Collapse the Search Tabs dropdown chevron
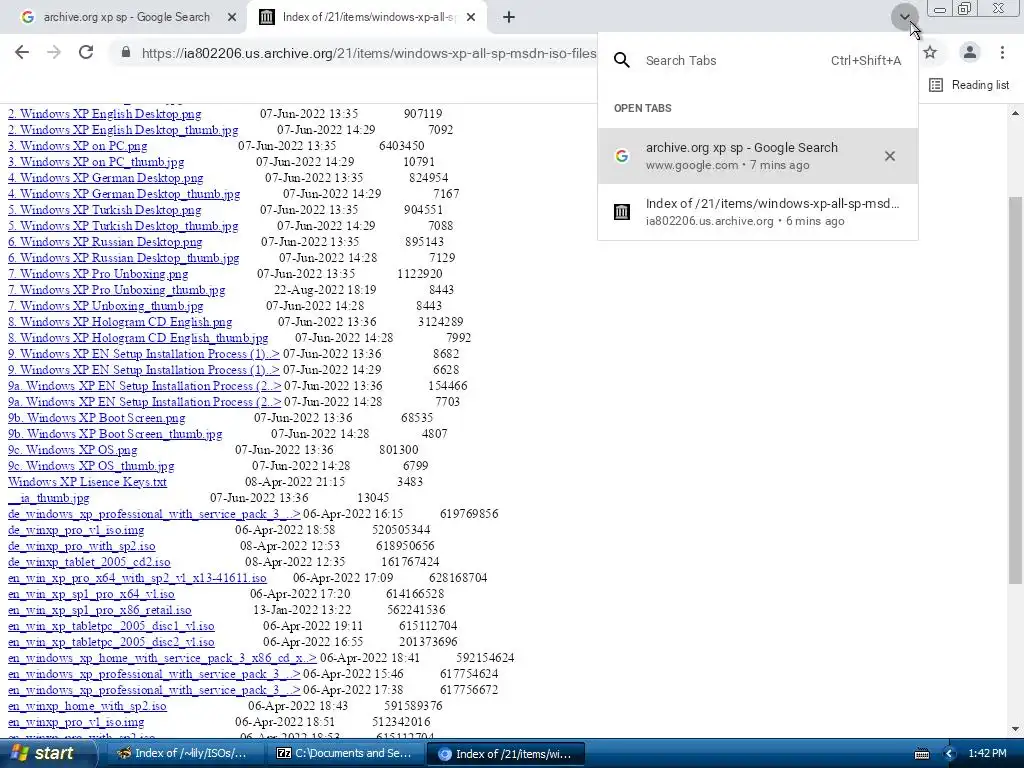 [904, 18]
